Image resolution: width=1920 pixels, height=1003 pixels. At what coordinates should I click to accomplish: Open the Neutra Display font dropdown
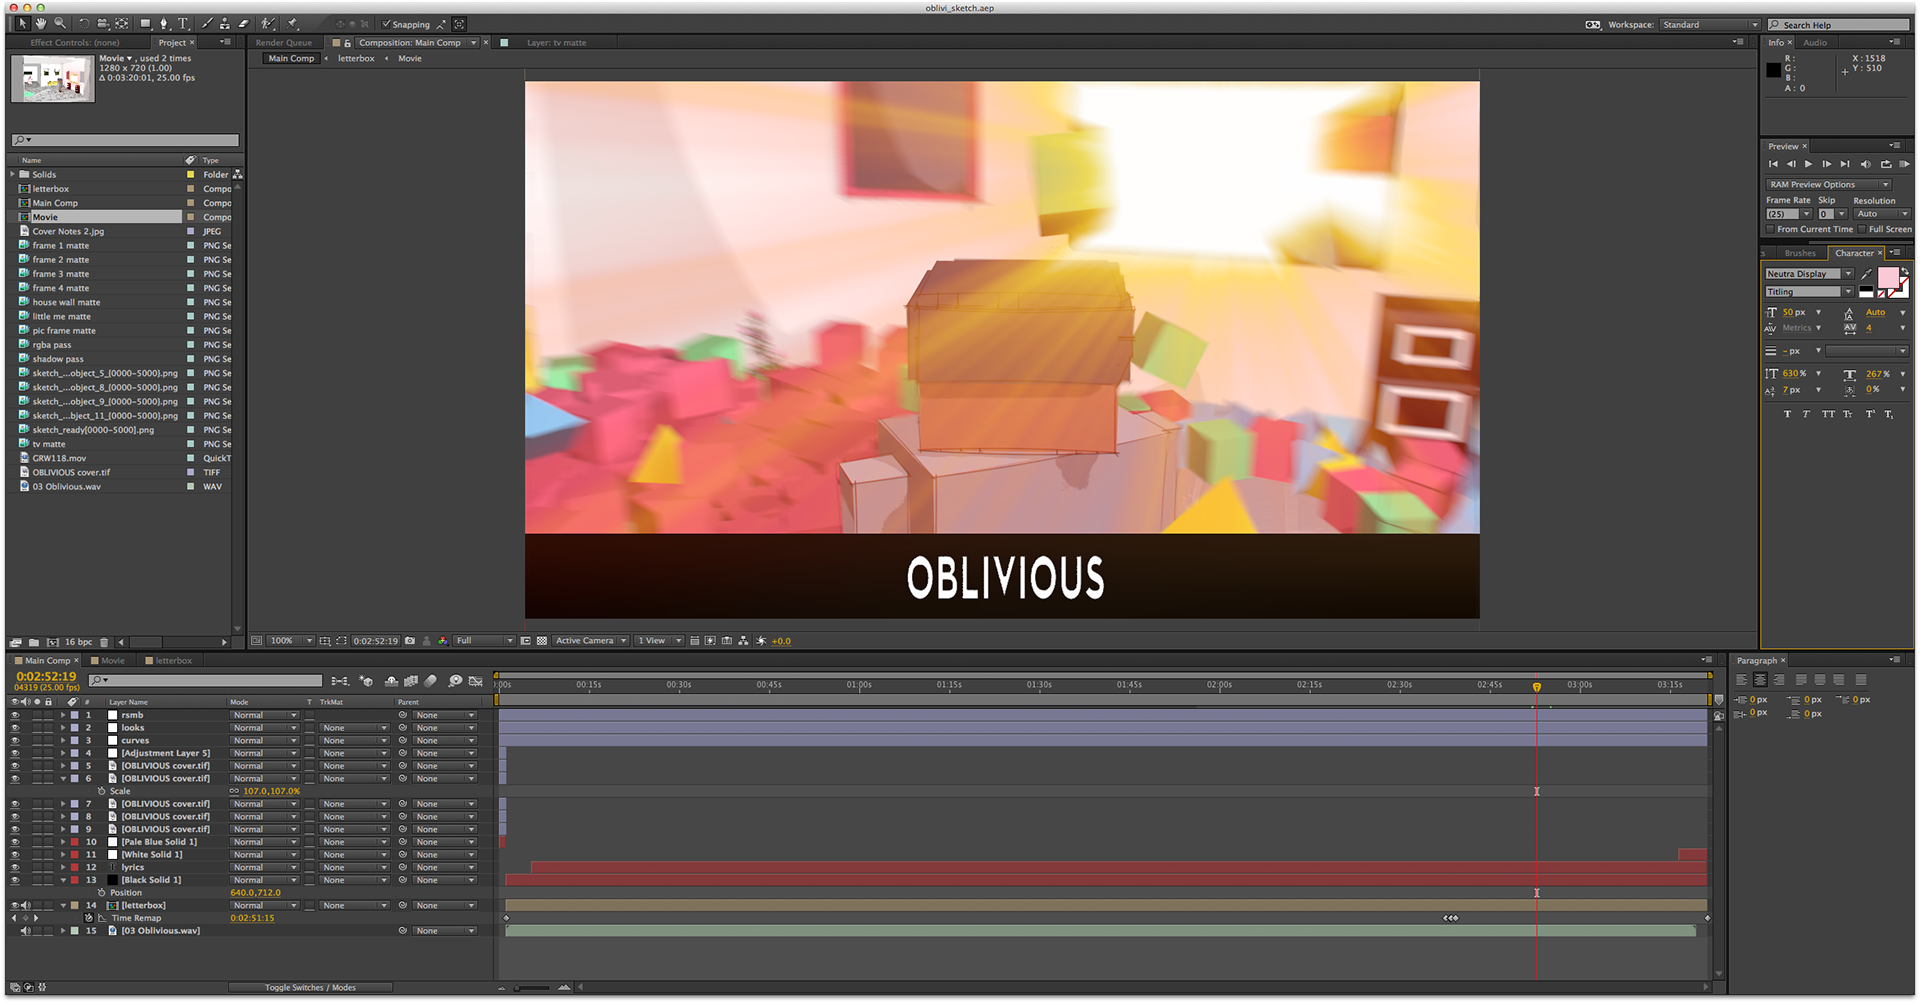(1809, 274)
